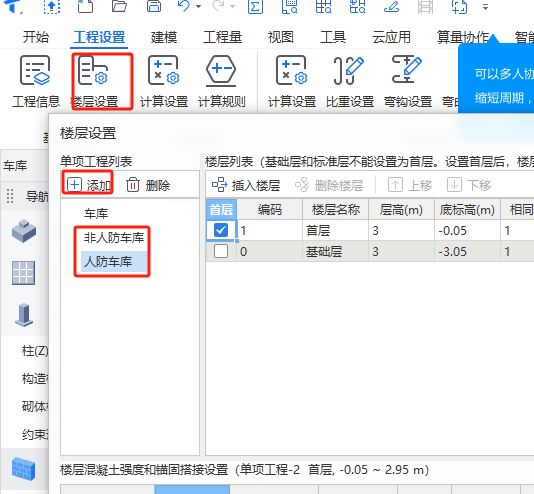534x494 pixels.
Task: Click the column pillar icon in sidebar
Action: [x=24, y=315]
